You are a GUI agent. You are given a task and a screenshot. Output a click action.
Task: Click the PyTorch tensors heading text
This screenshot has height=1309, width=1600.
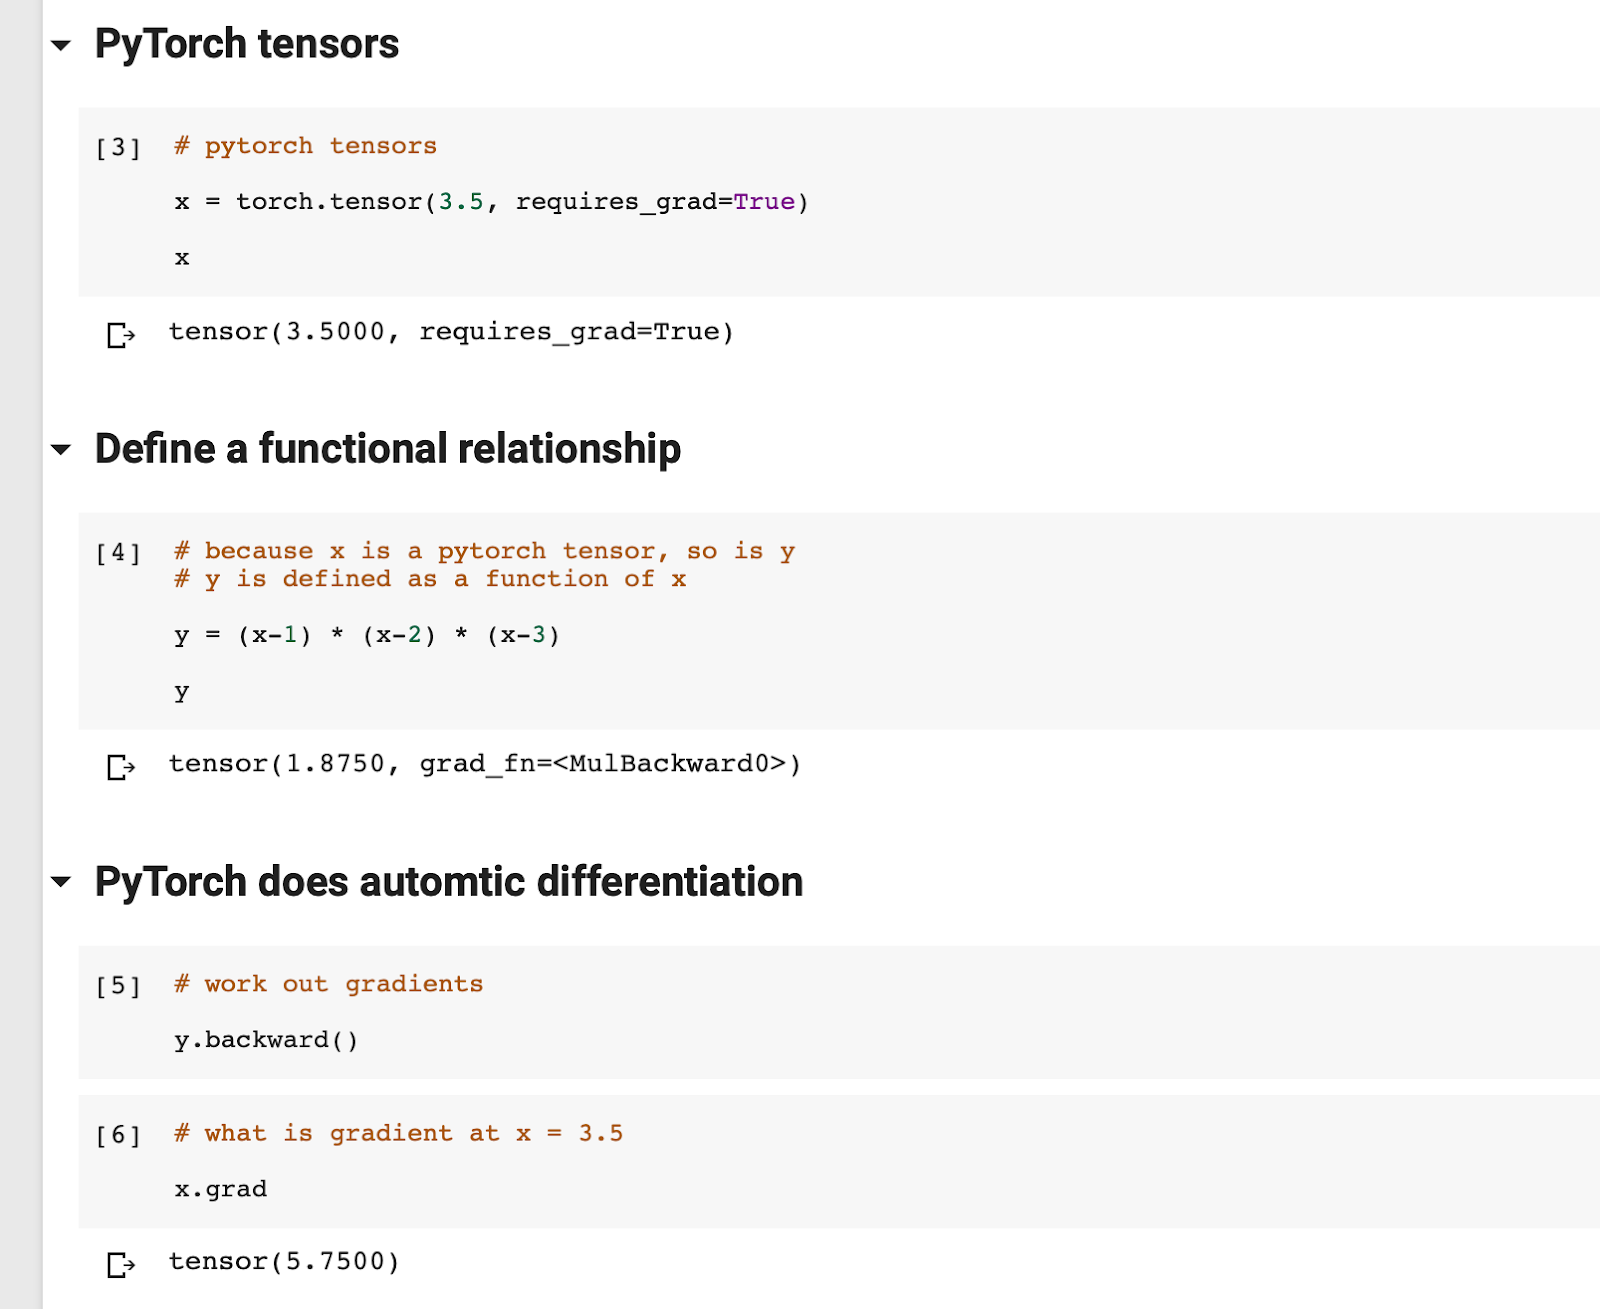[x=245, y=45]
